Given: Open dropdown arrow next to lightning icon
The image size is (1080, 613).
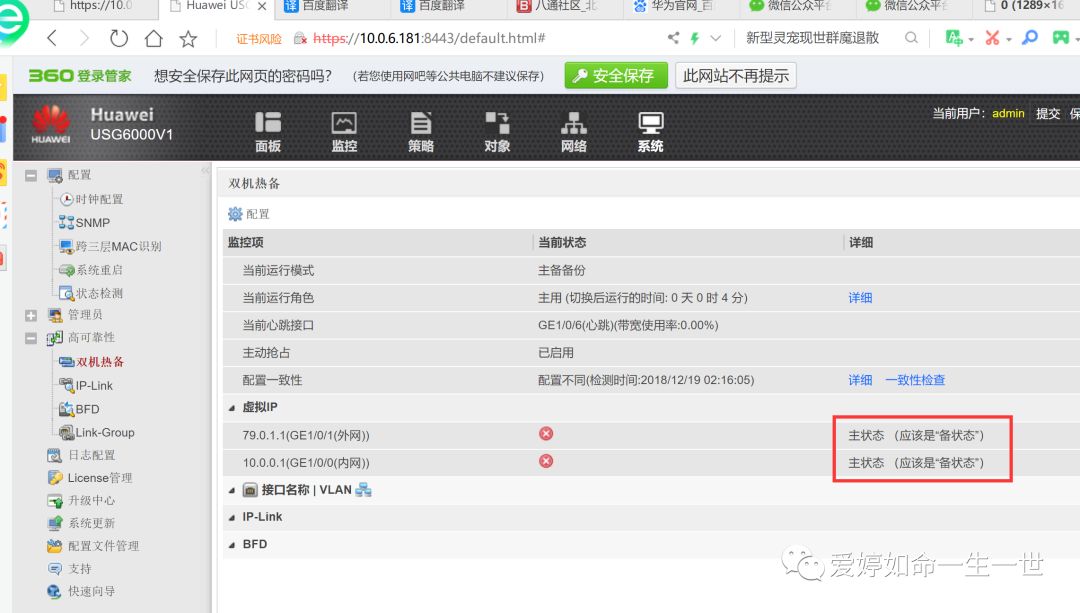Looking at the screenshot, I should 716,39.
